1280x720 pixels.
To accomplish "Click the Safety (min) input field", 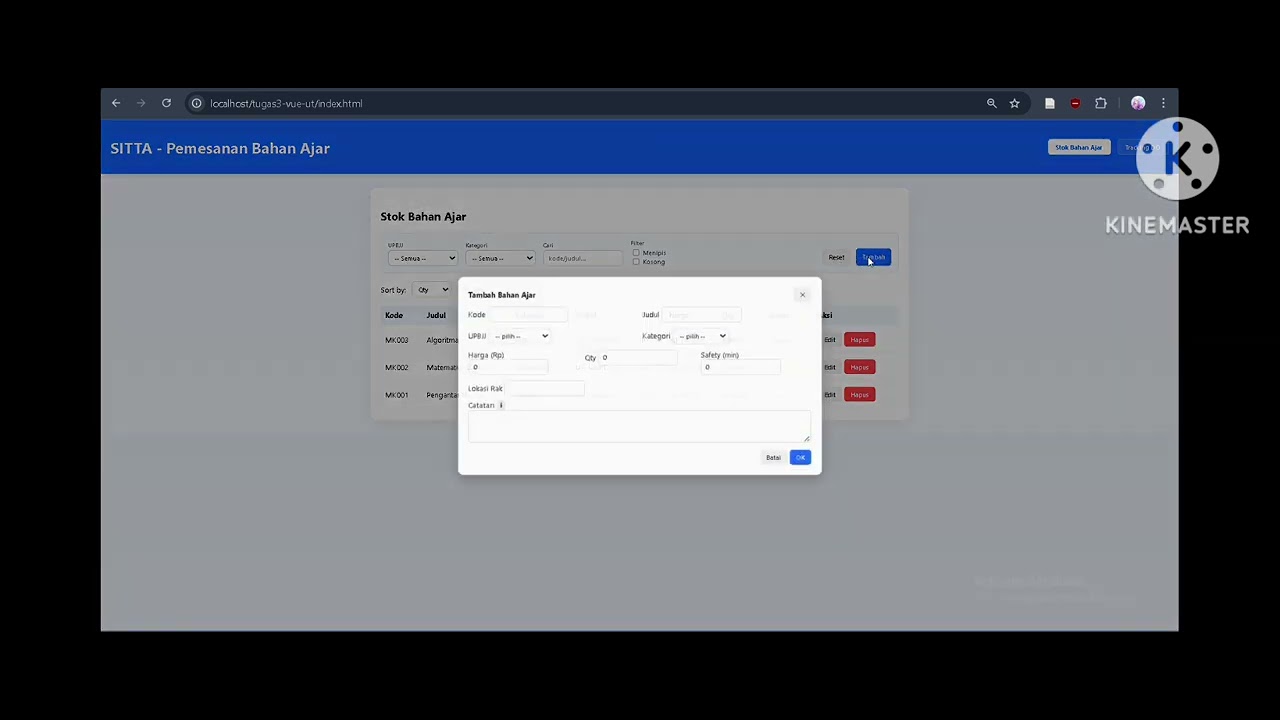I will click(x=740, y=367).
